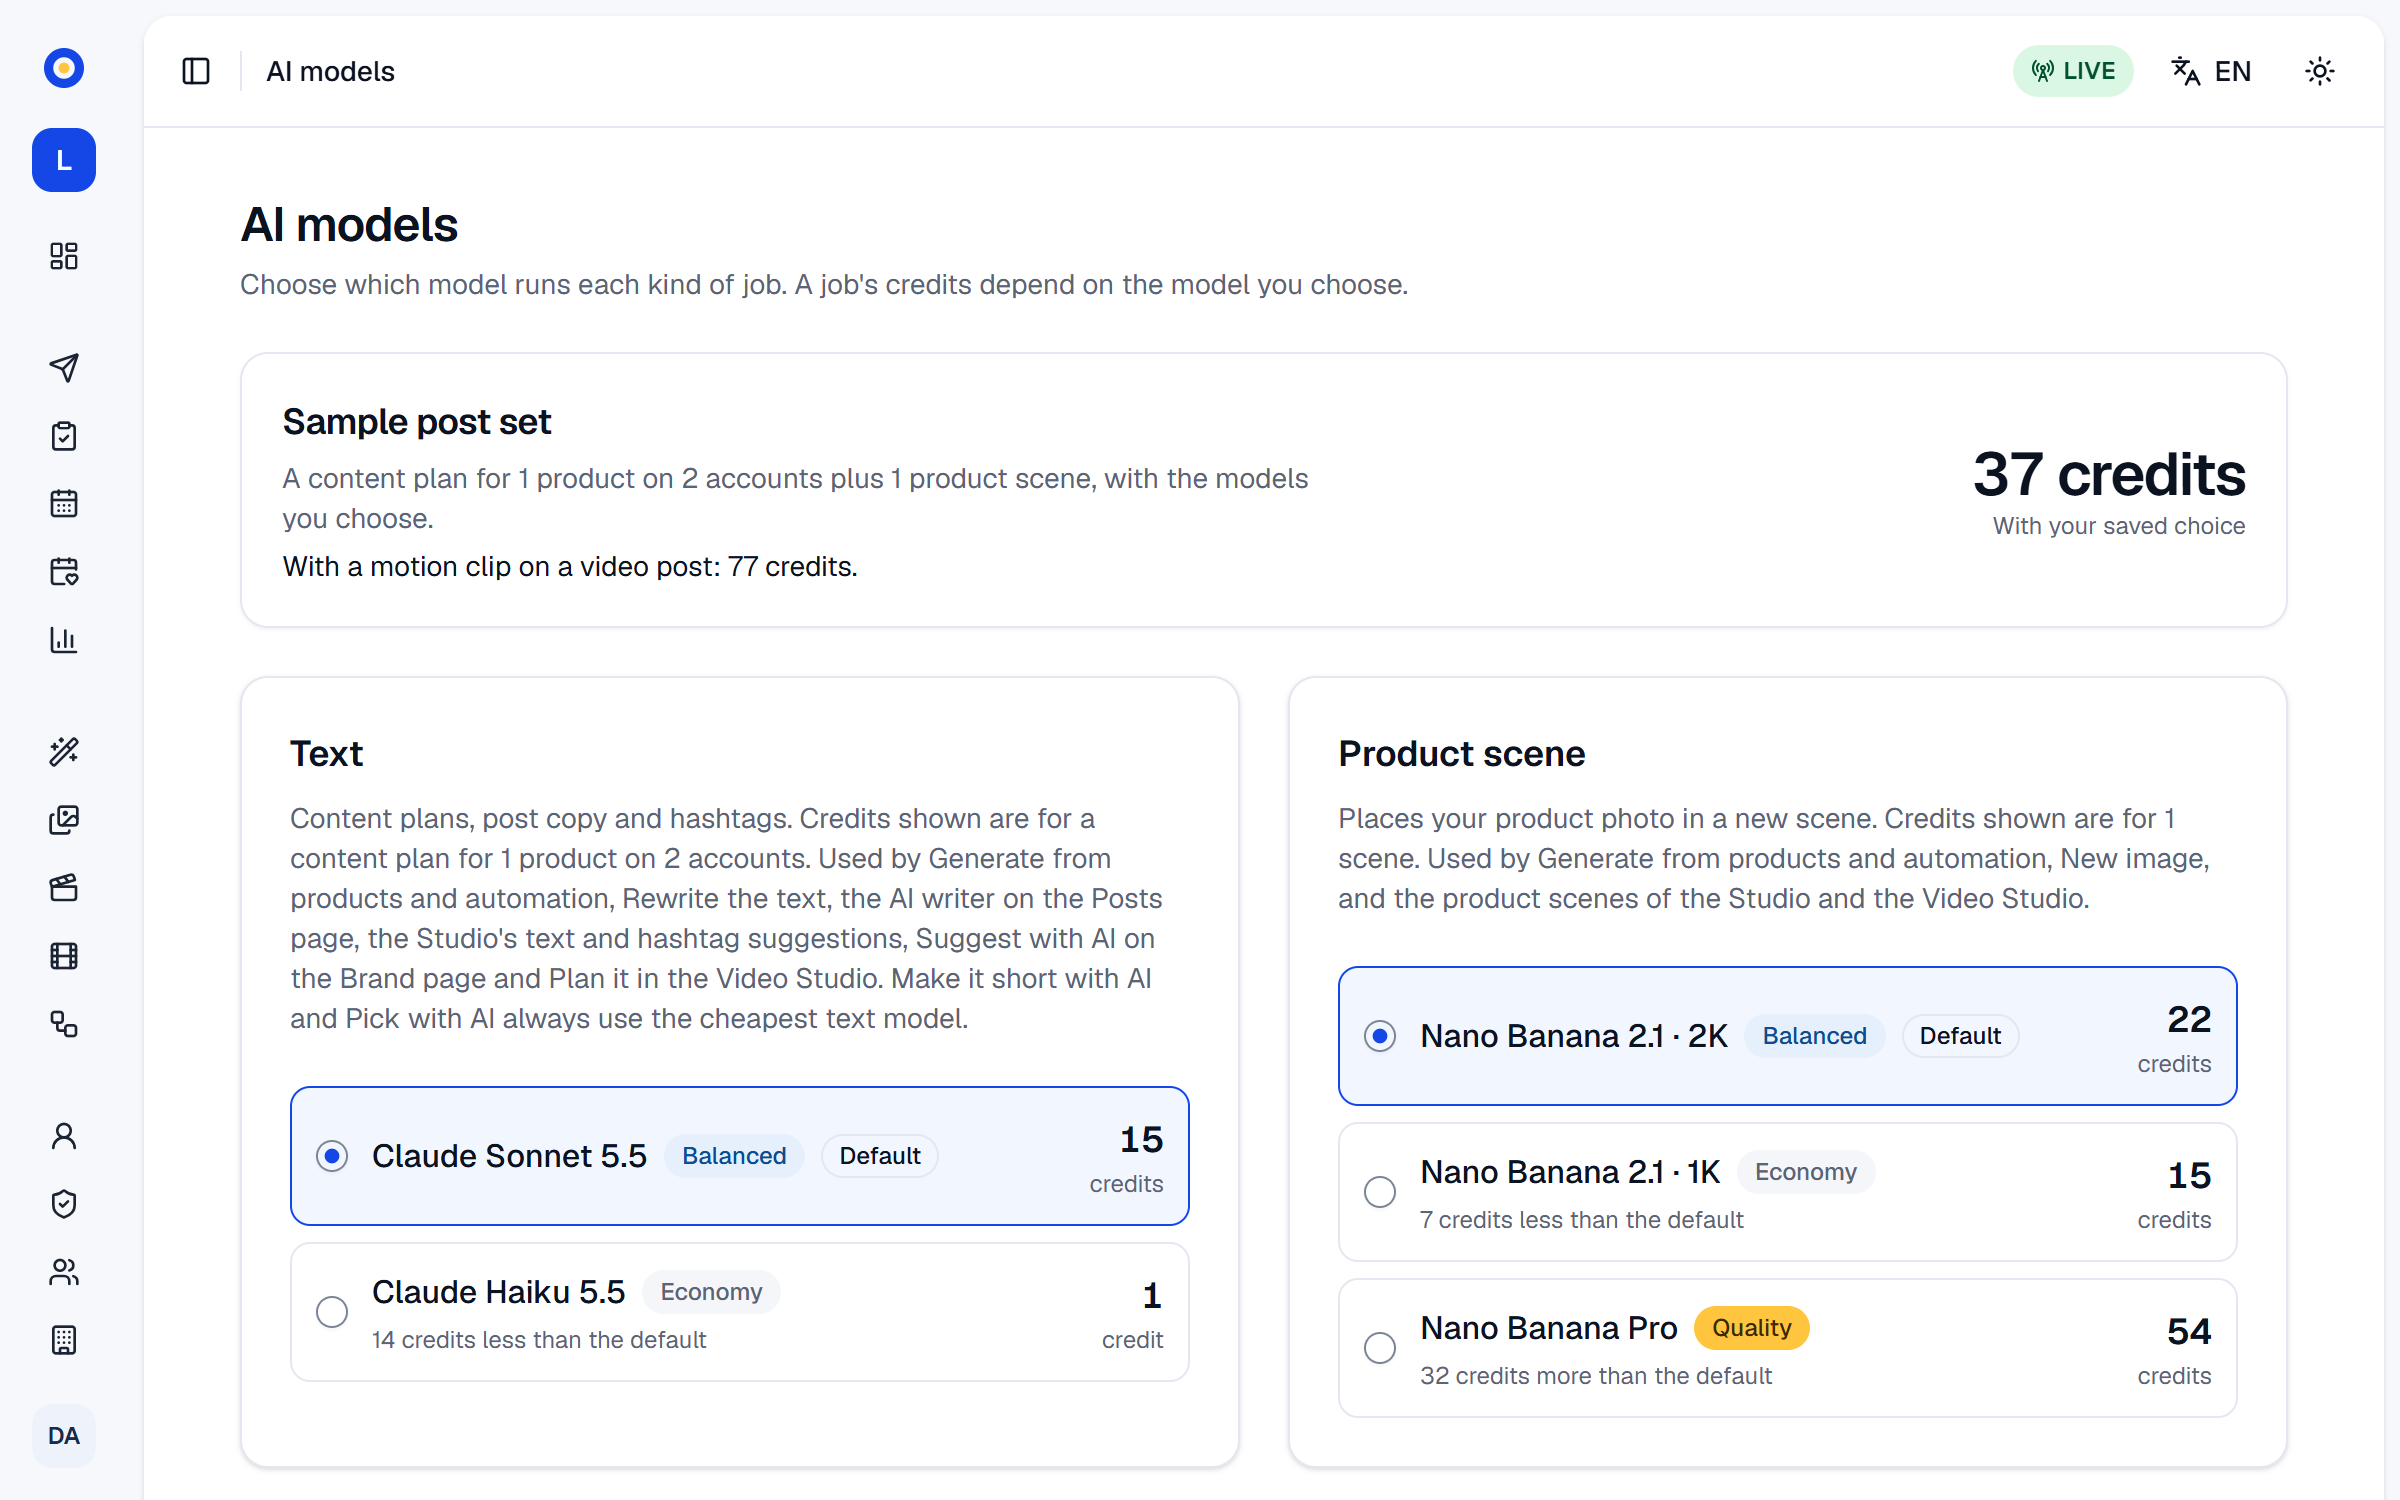Image resolution: width=2400 pixels, height=1500 pixels.
Task: Open the clipboard checklist icon
Action: tap(64, 436)
